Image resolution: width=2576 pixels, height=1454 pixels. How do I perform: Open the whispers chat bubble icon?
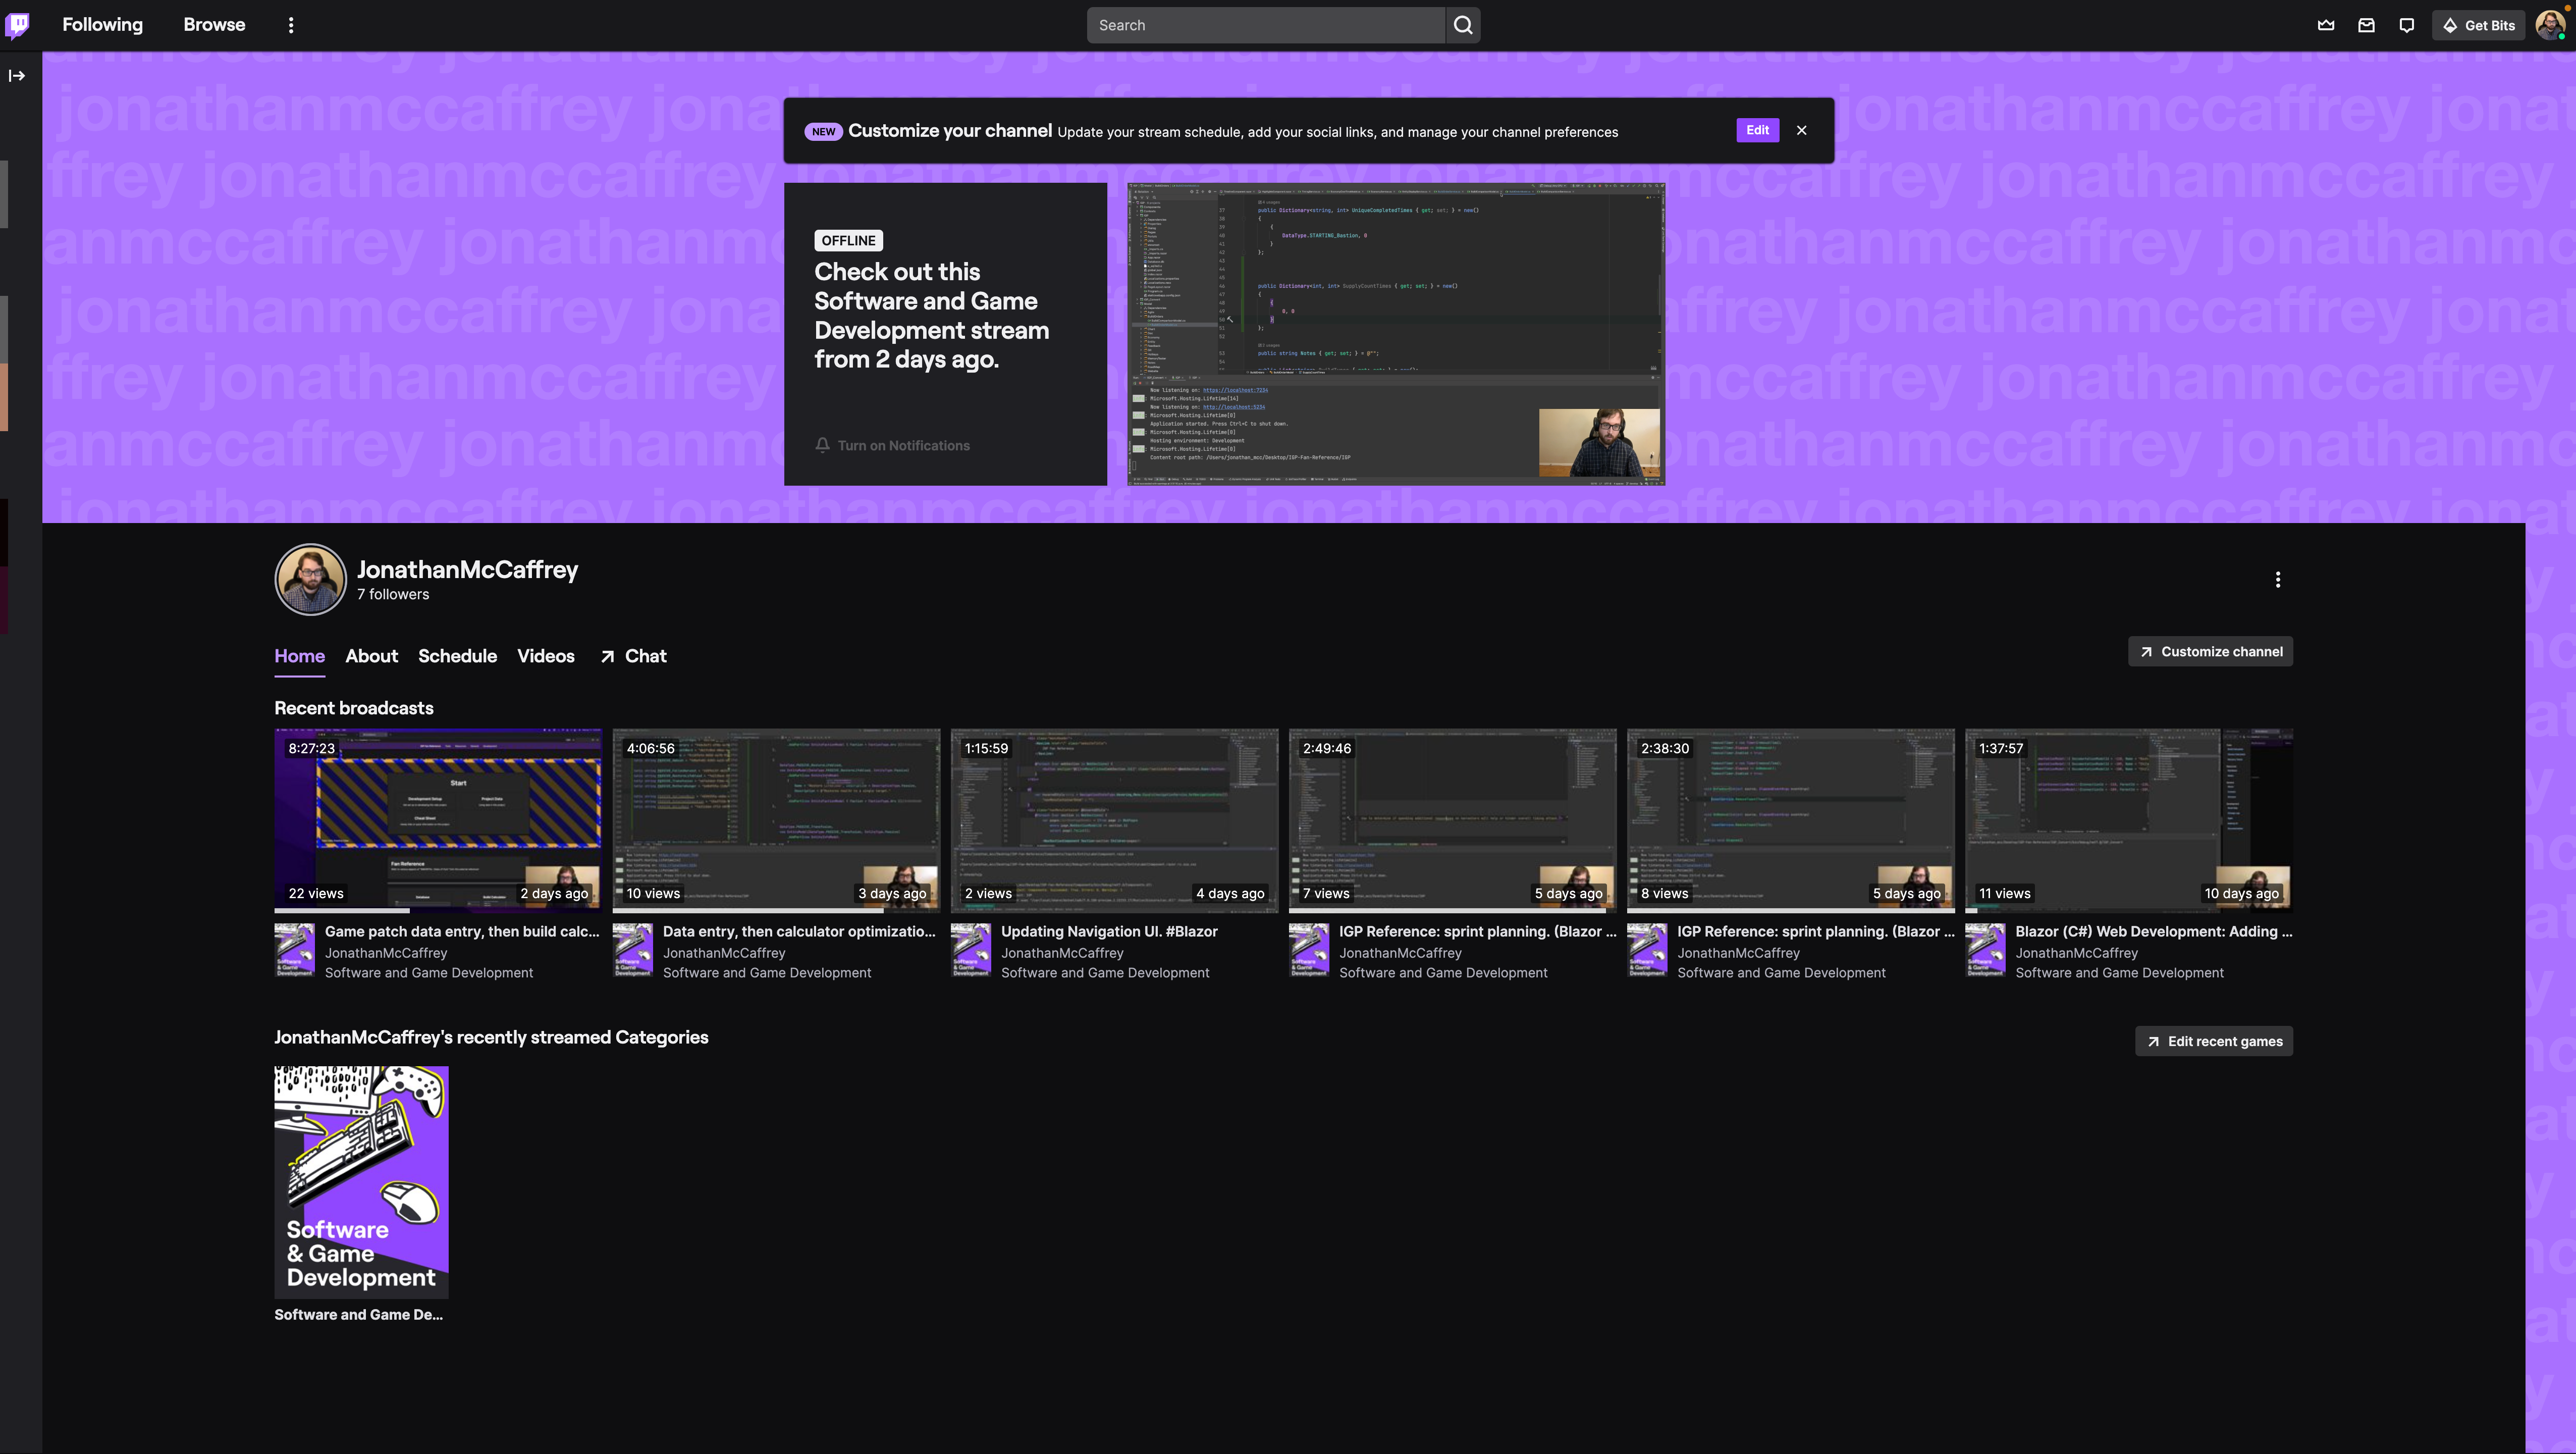pos(2407,25)
